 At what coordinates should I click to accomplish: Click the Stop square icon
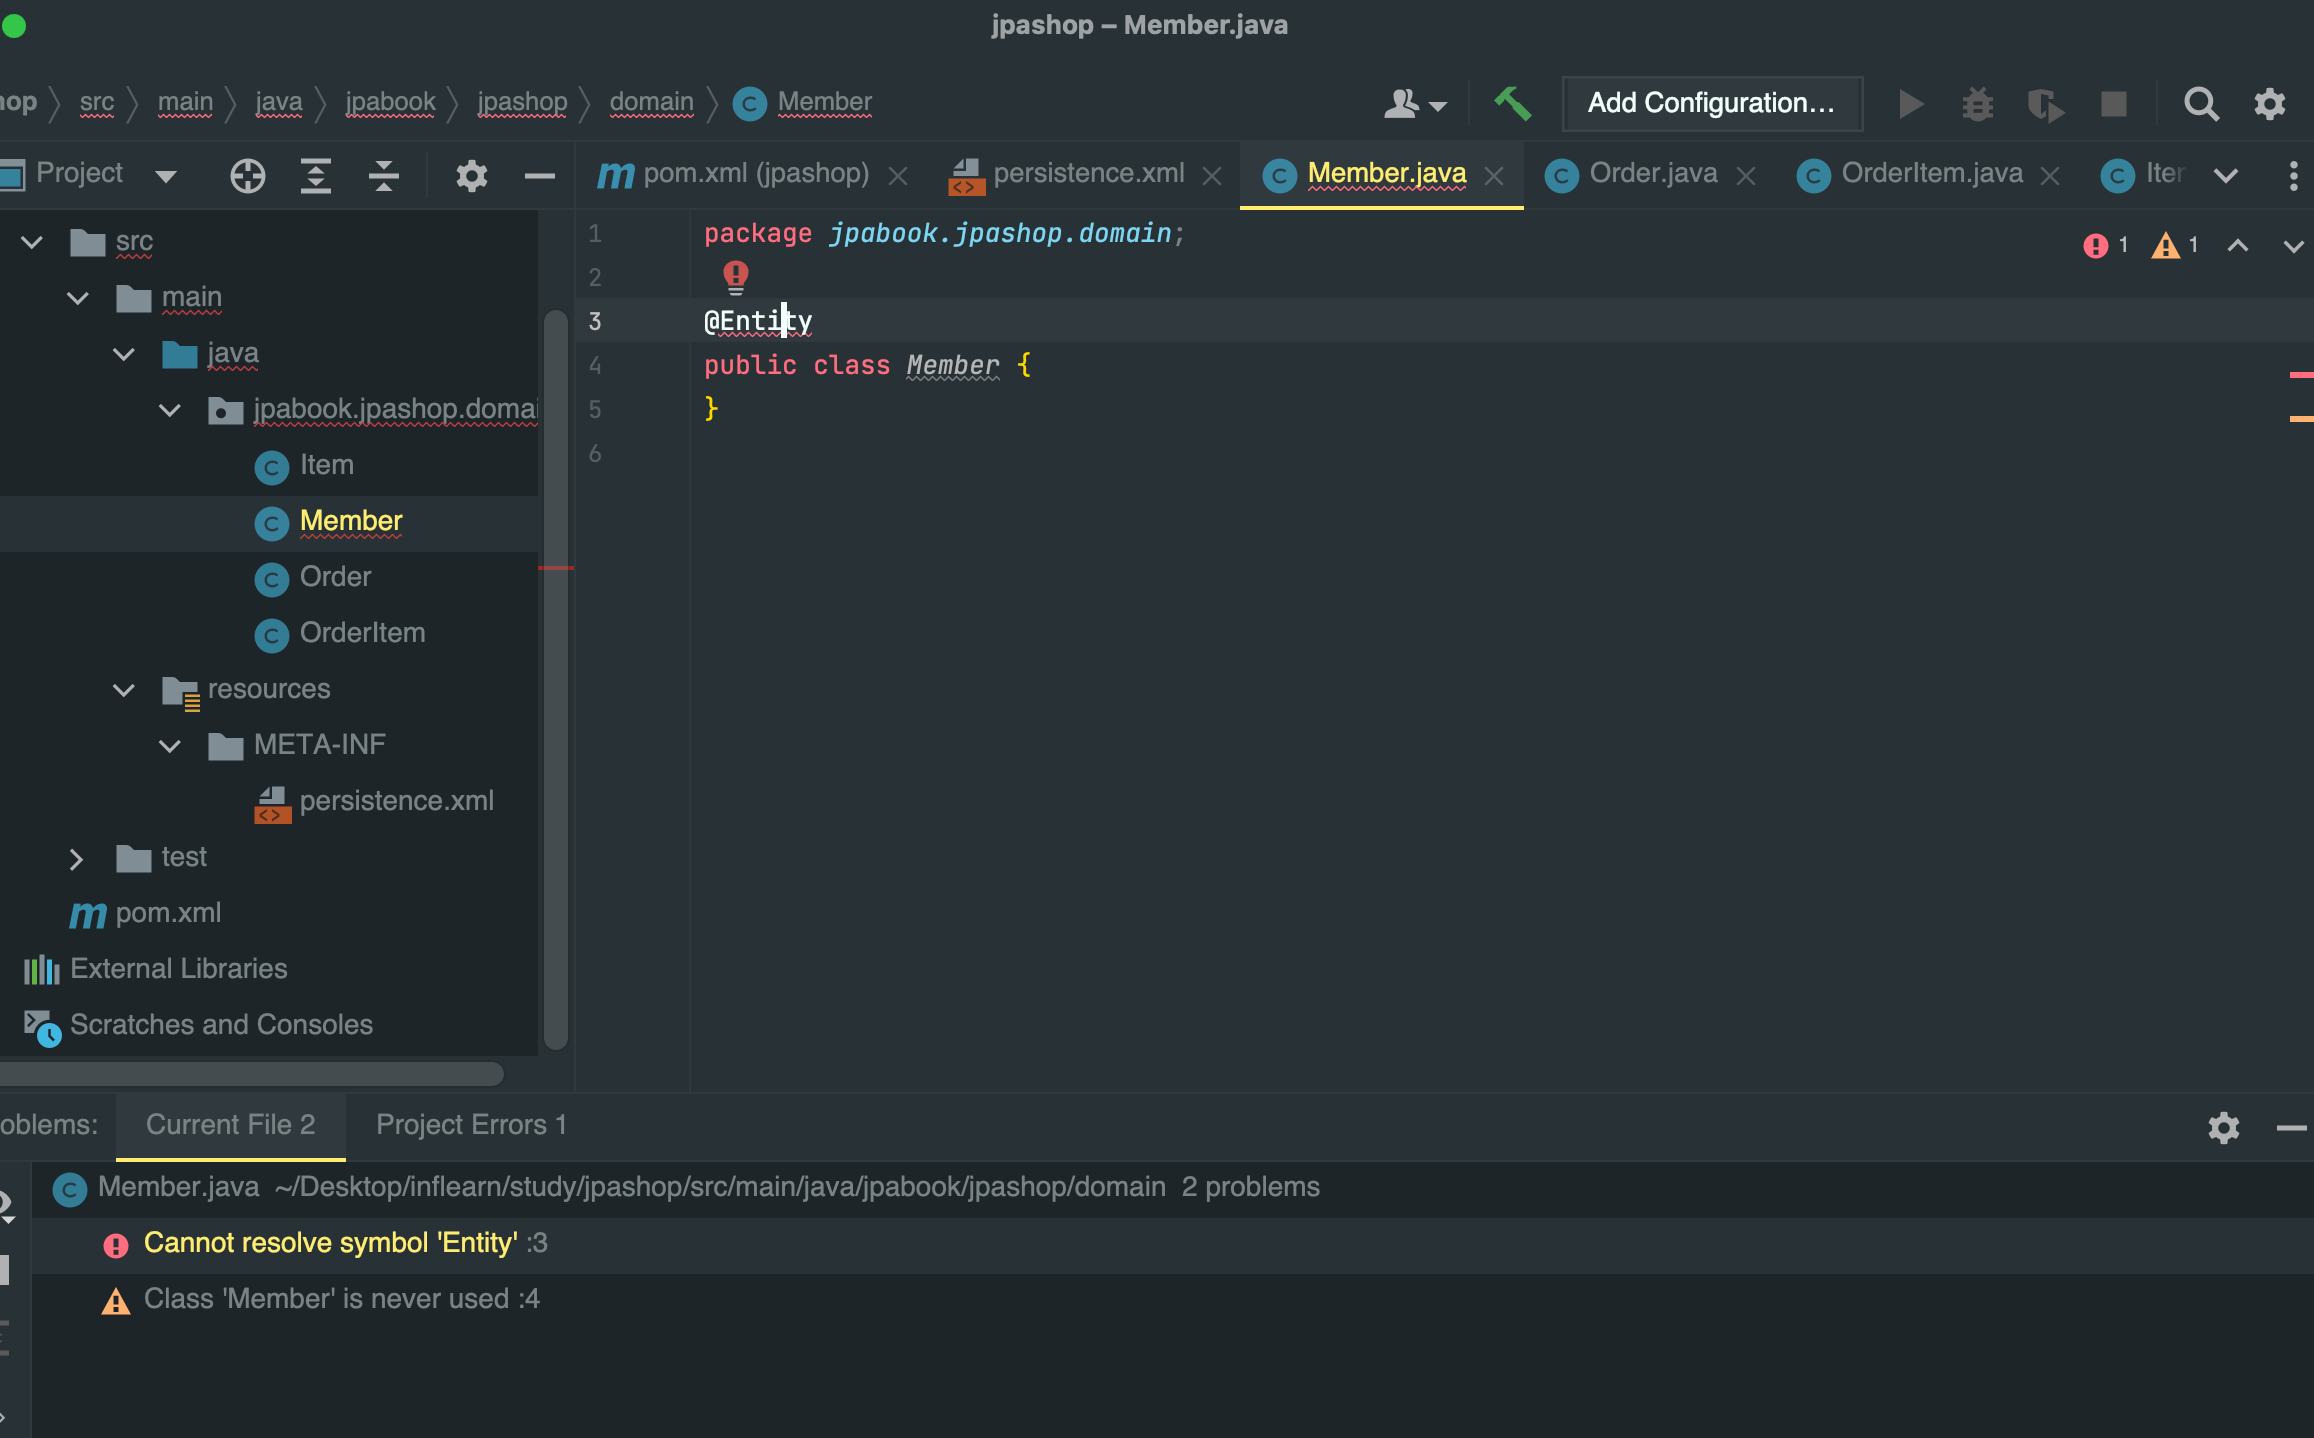click(x=2113, y=103)
